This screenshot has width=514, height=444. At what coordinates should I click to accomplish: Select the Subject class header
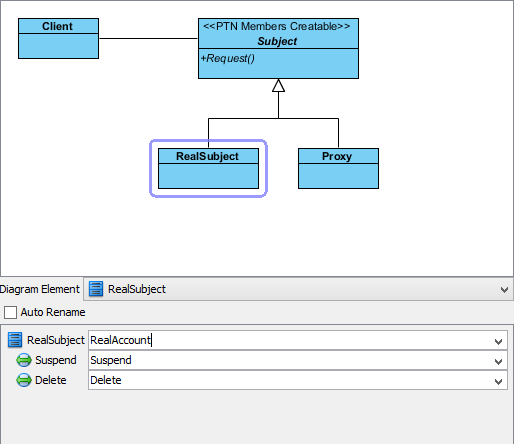pyautogui.click(x=278, y=34)
